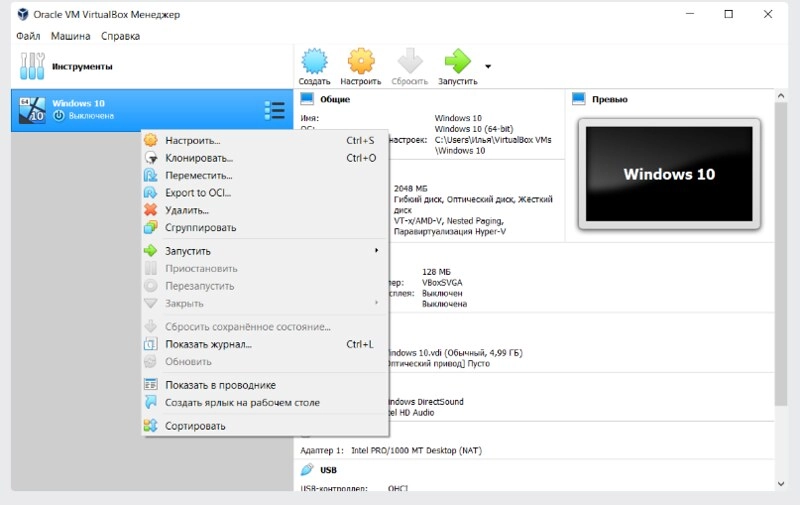This screenshot has height=505, width=800.
Task: Open the dropdown arrow next to Запустить
Action: pyautogui.click(x=488, y=66)
